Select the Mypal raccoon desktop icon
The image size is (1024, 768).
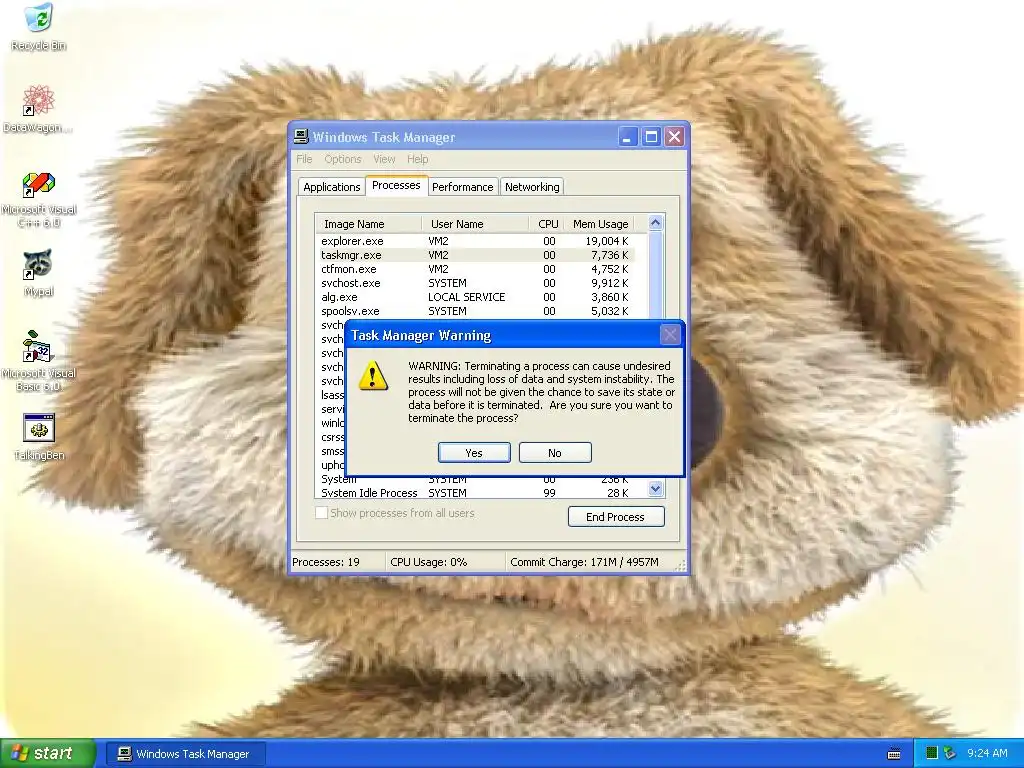(x=38, y=272)
